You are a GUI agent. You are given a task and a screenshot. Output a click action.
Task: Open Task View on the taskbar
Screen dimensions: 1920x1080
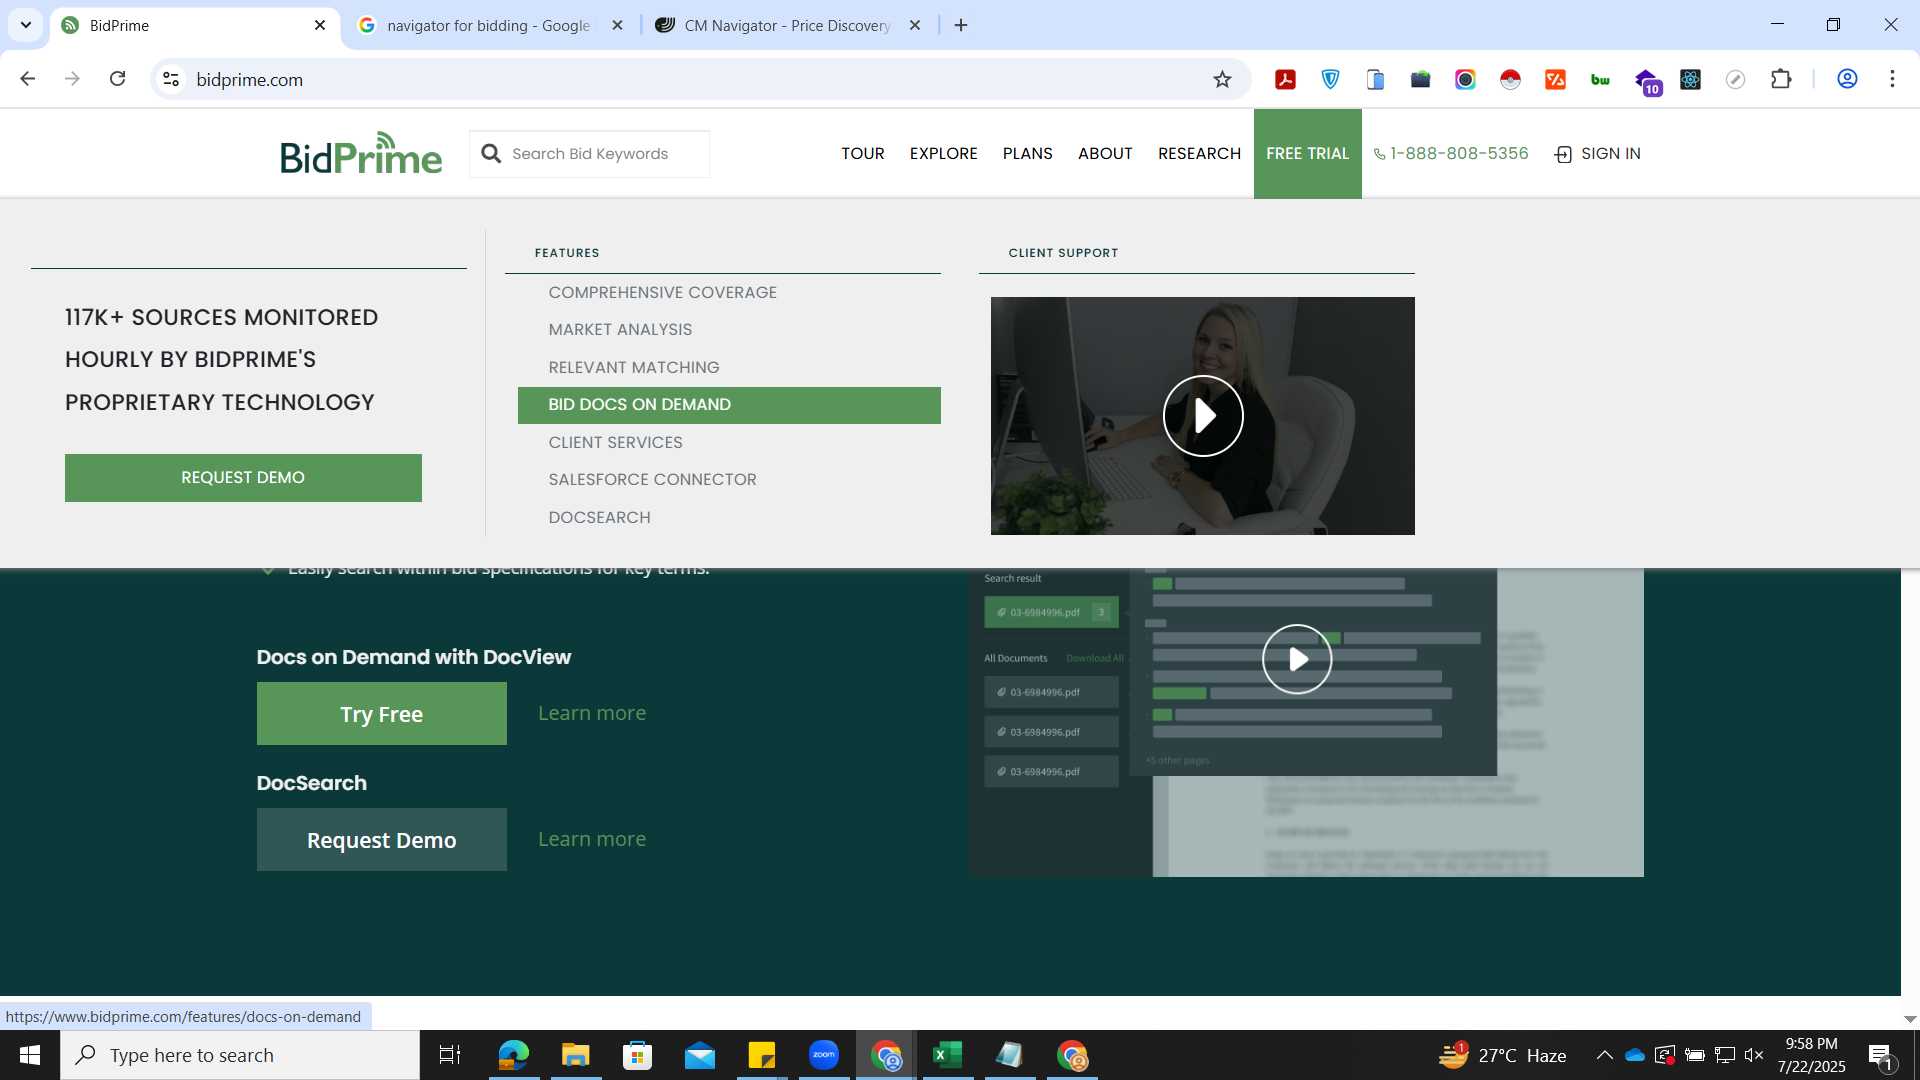click(450, 1055)
